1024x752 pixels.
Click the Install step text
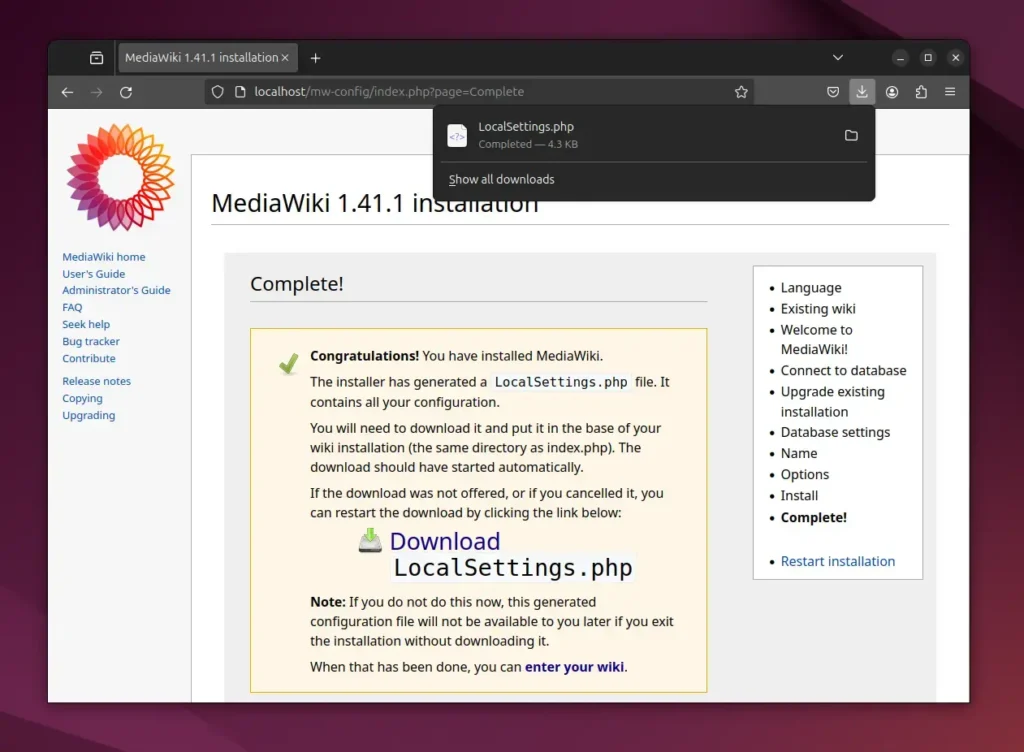coord(799,495)
